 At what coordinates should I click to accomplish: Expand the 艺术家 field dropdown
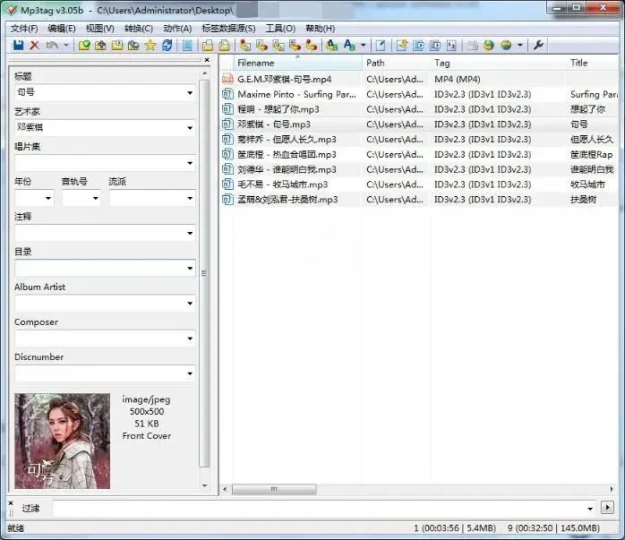pos(190,128)
